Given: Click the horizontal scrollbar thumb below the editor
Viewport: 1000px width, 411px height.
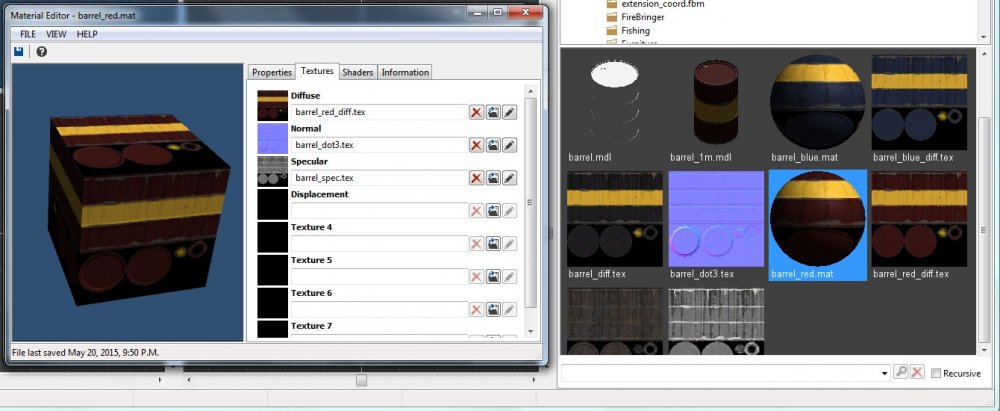Looking at the screenshot, I should click(362, 380).
